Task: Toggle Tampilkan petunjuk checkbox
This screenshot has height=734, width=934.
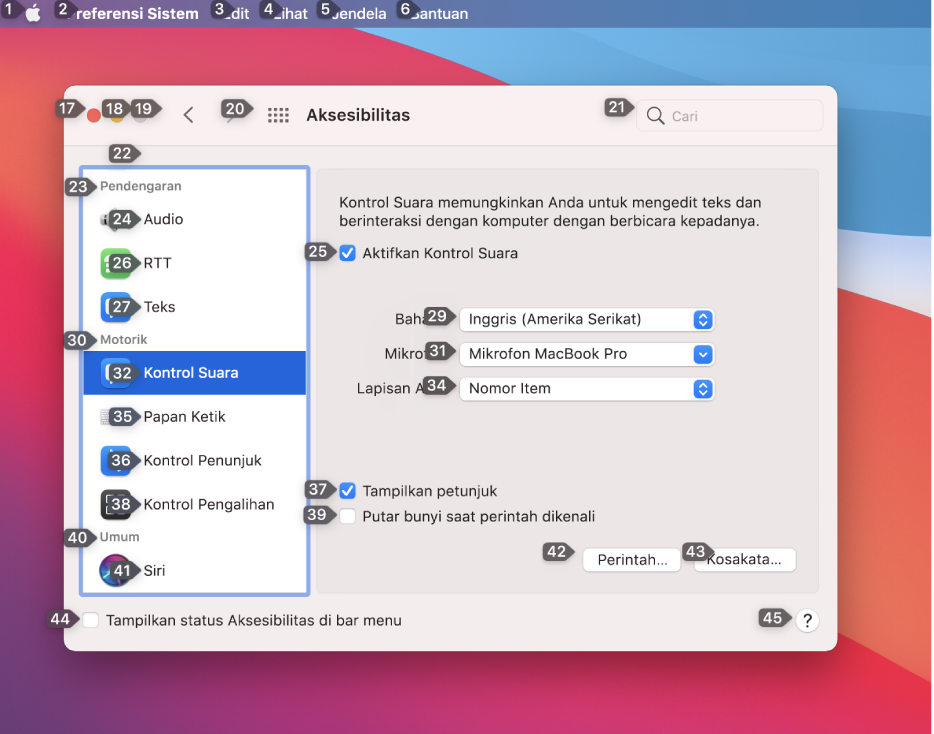Action: (x=348, y=491)
